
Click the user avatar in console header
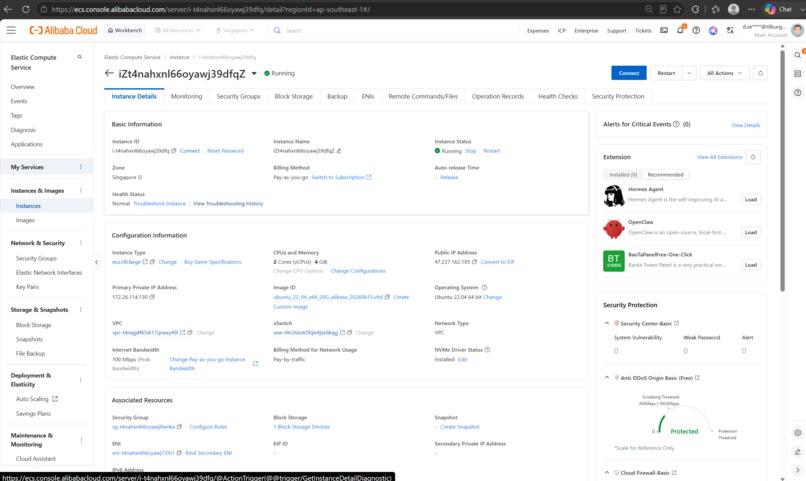(797, 30)
